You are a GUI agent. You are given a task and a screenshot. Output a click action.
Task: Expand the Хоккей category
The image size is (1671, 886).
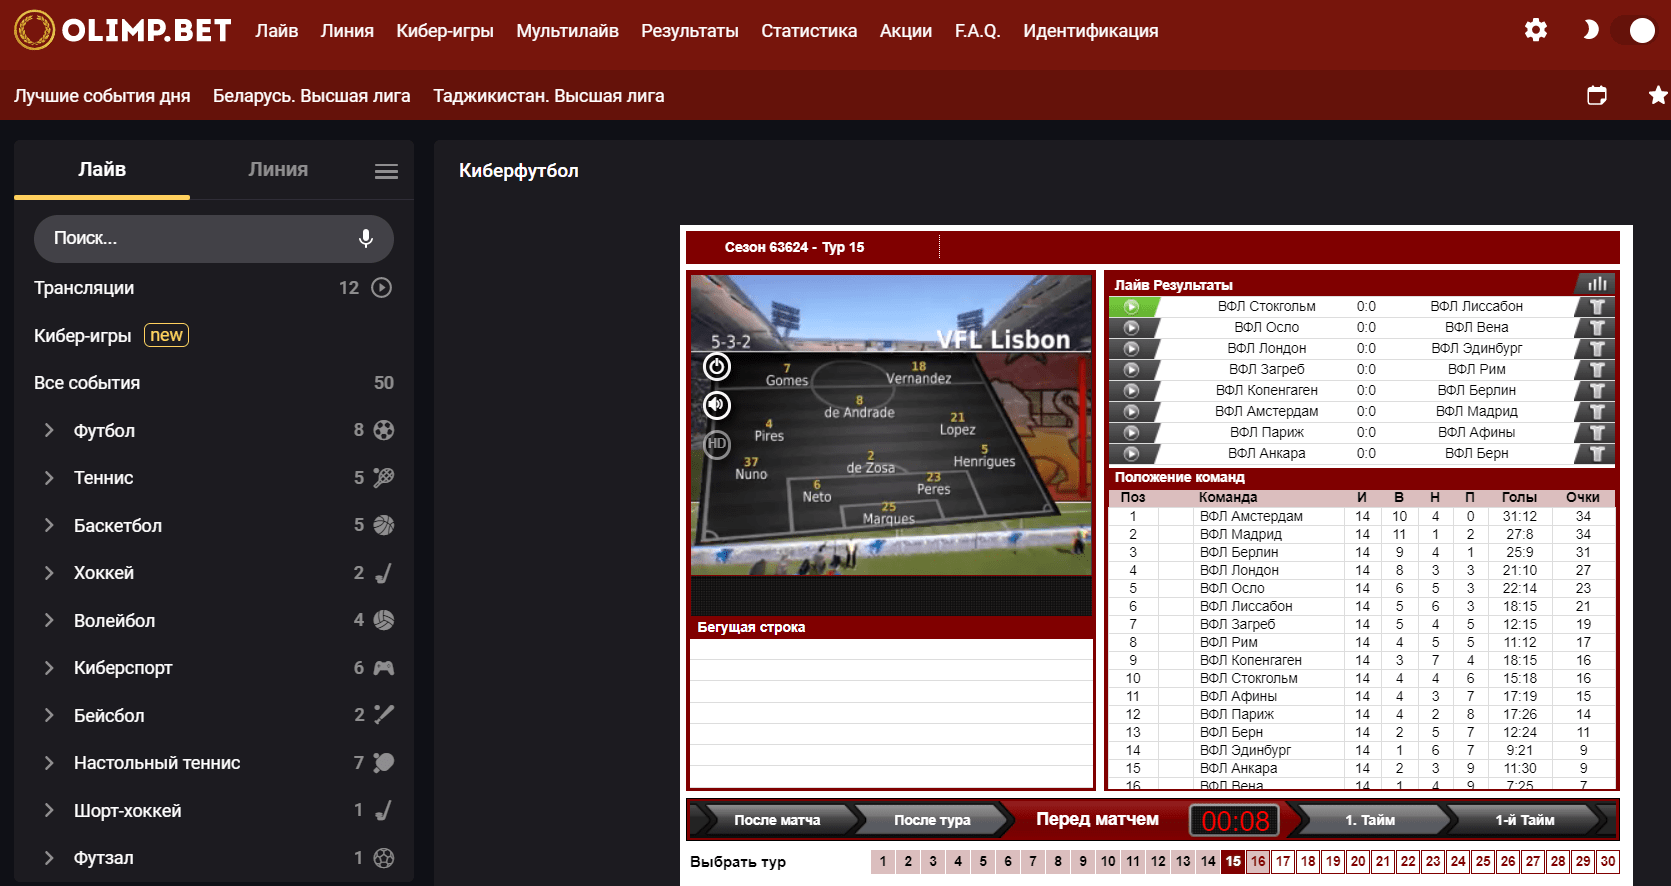coord(49,573)
